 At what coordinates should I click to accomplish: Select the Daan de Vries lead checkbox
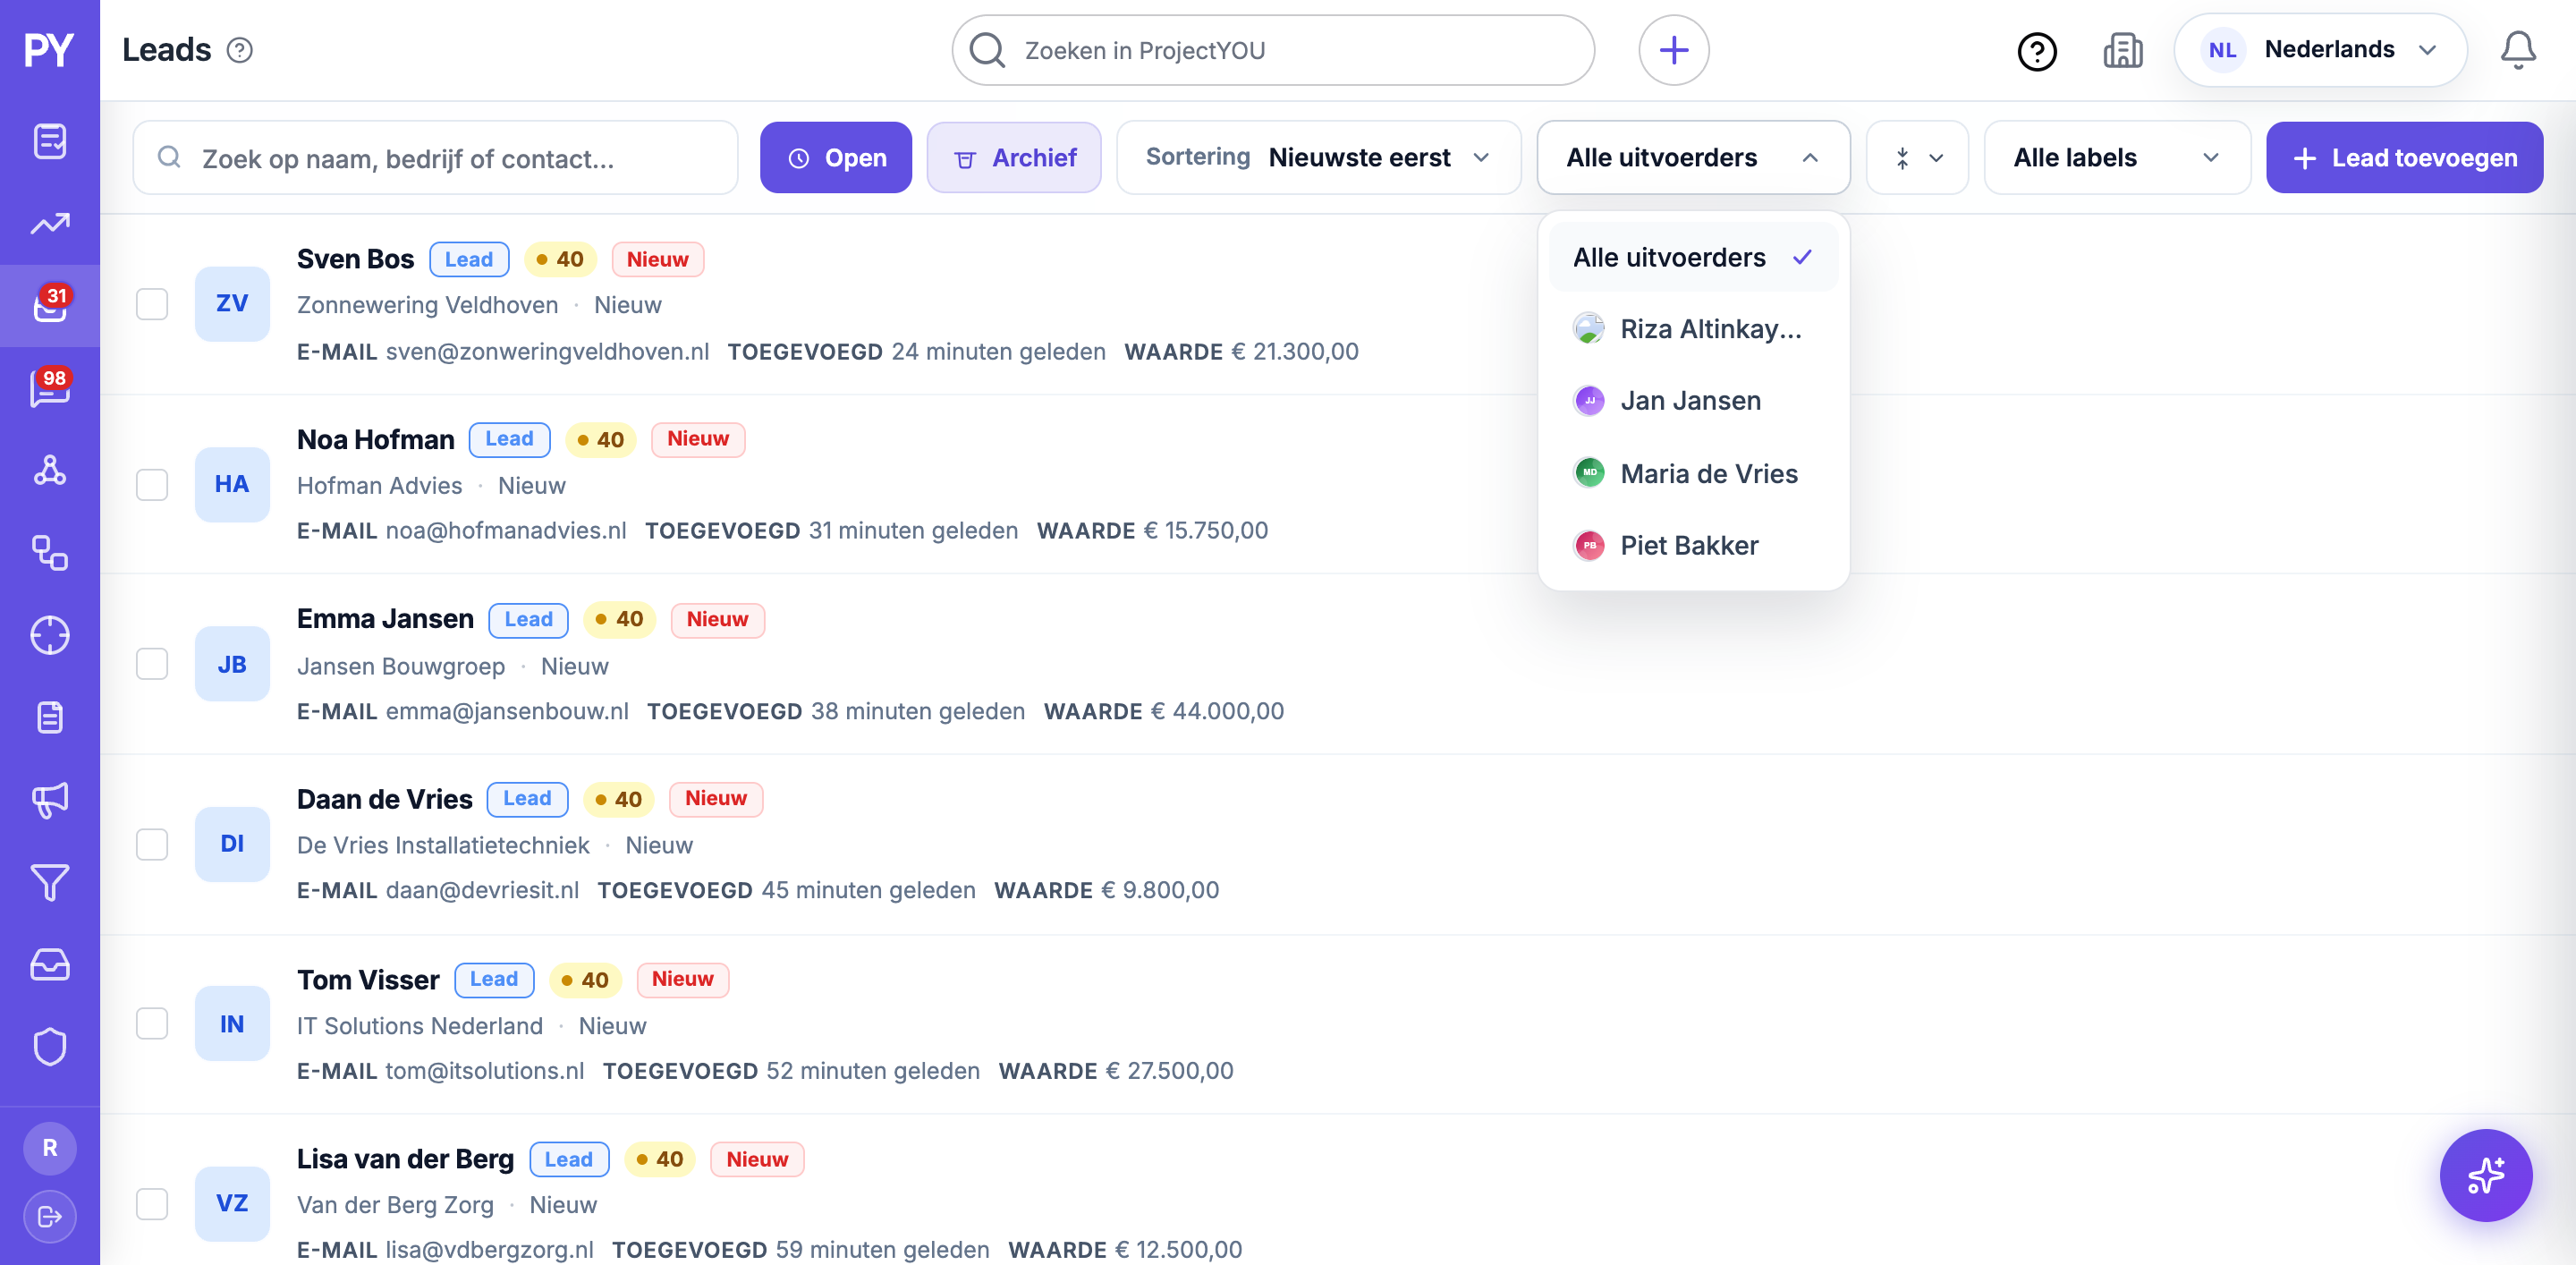(x=152, y=844)
